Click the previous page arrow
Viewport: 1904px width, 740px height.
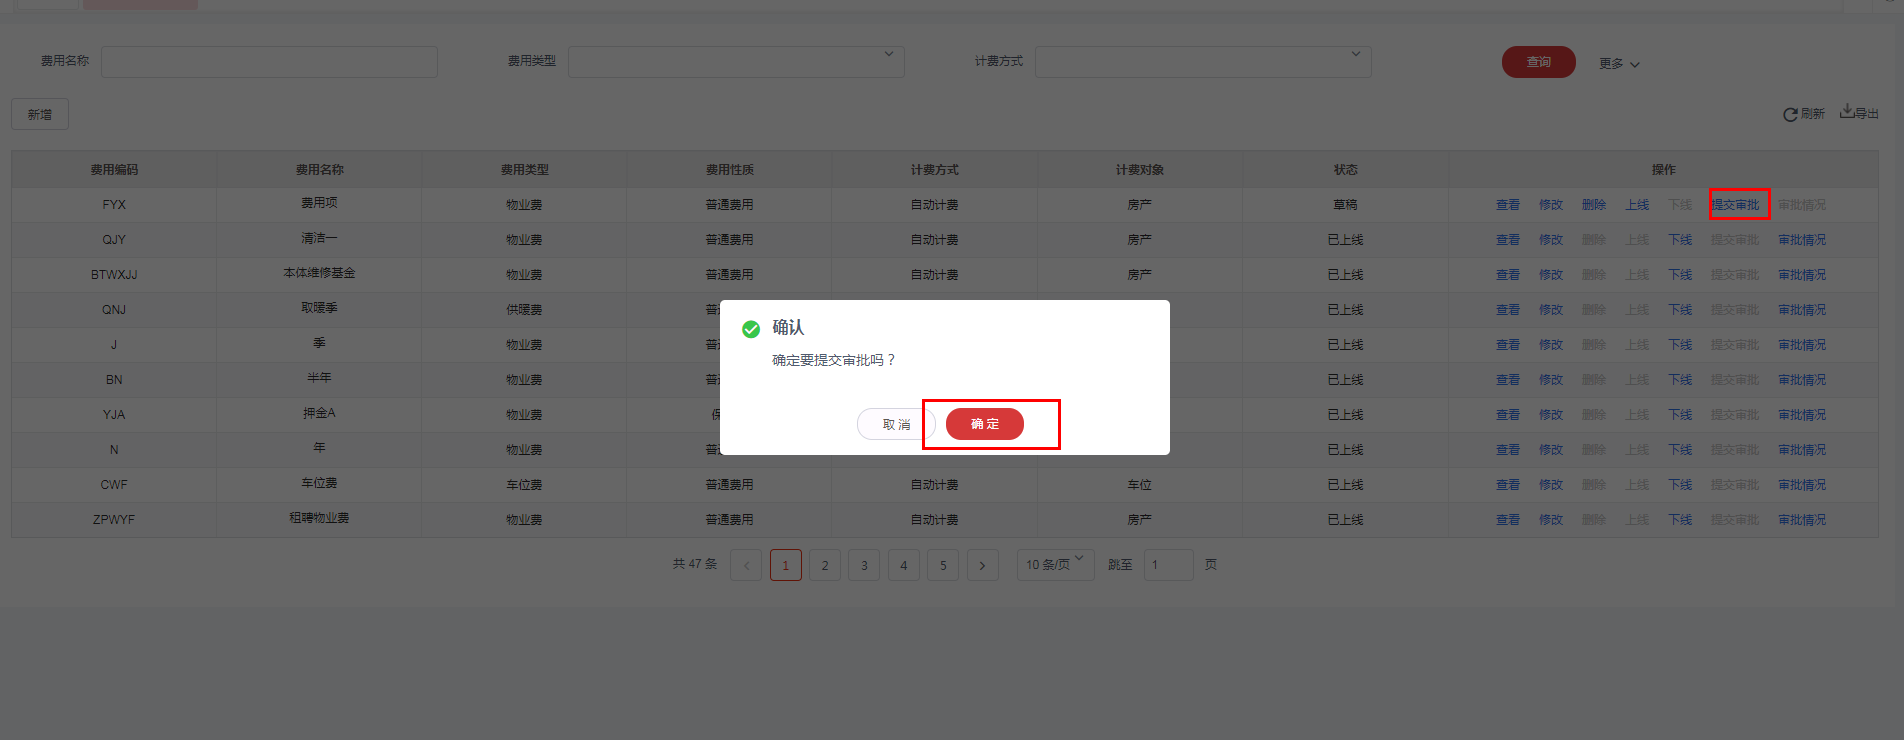746,565
